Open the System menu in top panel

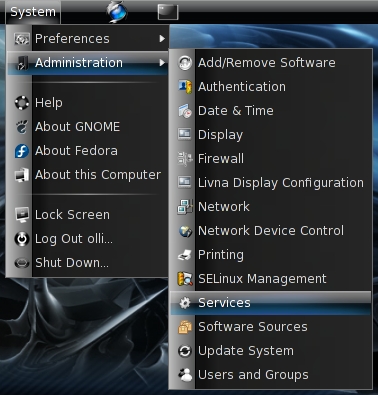33,12
